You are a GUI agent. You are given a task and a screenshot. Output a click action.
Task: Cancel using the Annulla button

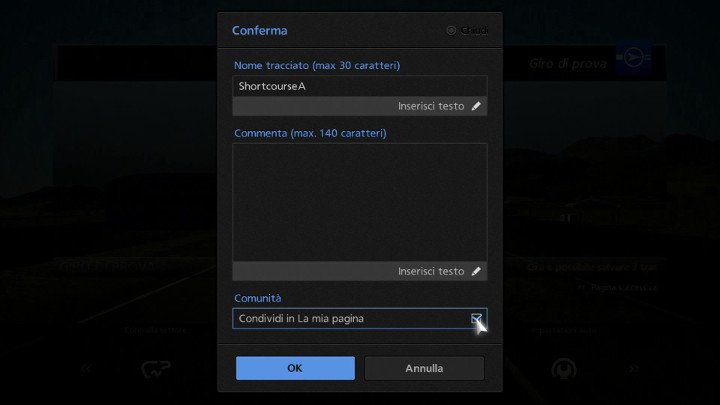pos(424,368)
